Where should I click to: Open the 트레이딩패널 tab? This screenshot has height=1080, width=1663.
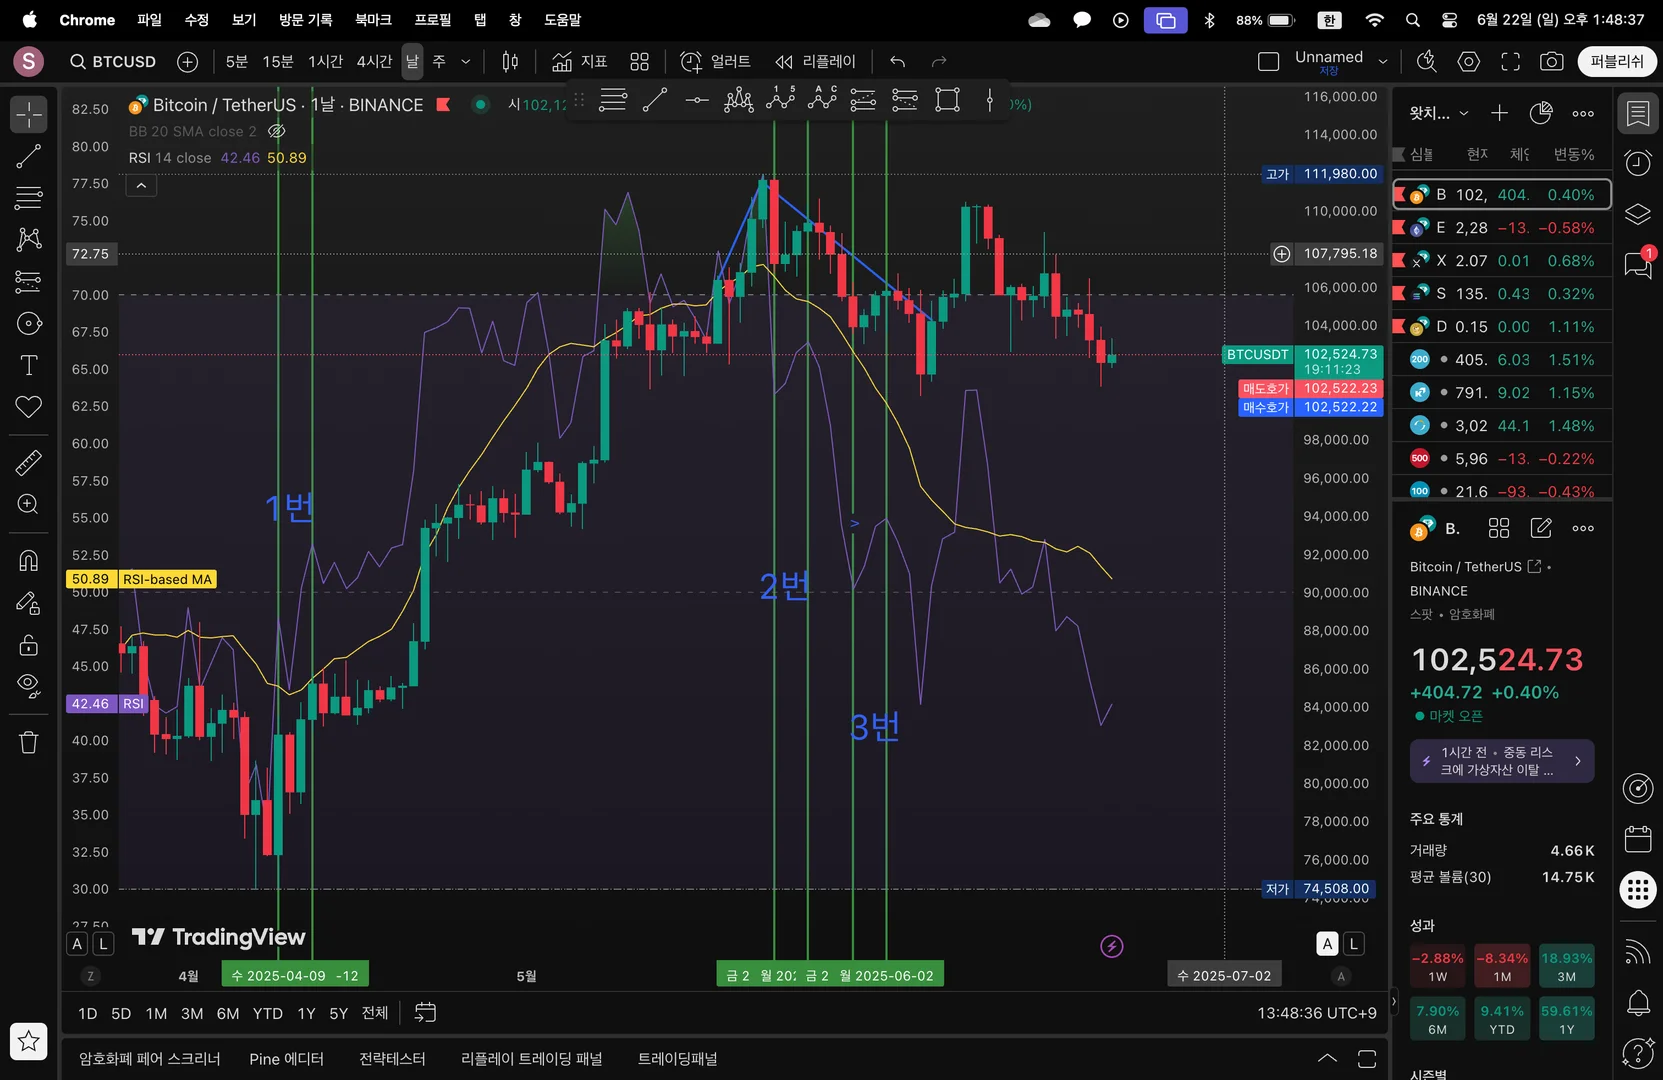click(678, 1059)
